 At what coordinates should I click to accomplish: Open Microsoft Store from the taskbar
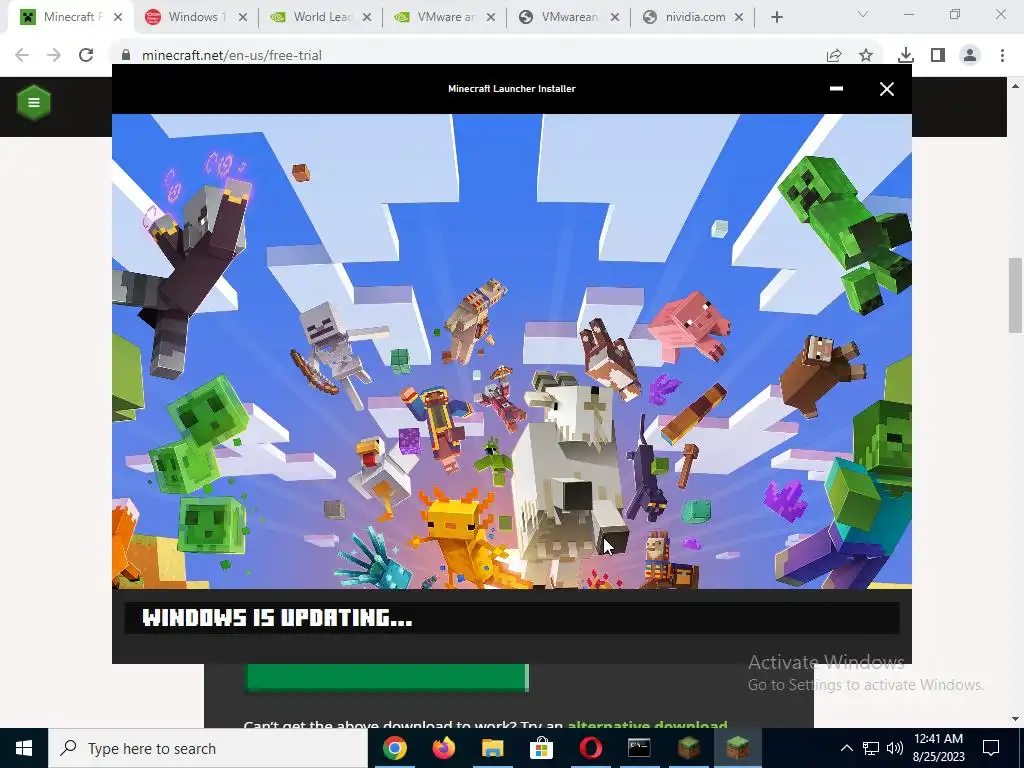tap(541, 748)
